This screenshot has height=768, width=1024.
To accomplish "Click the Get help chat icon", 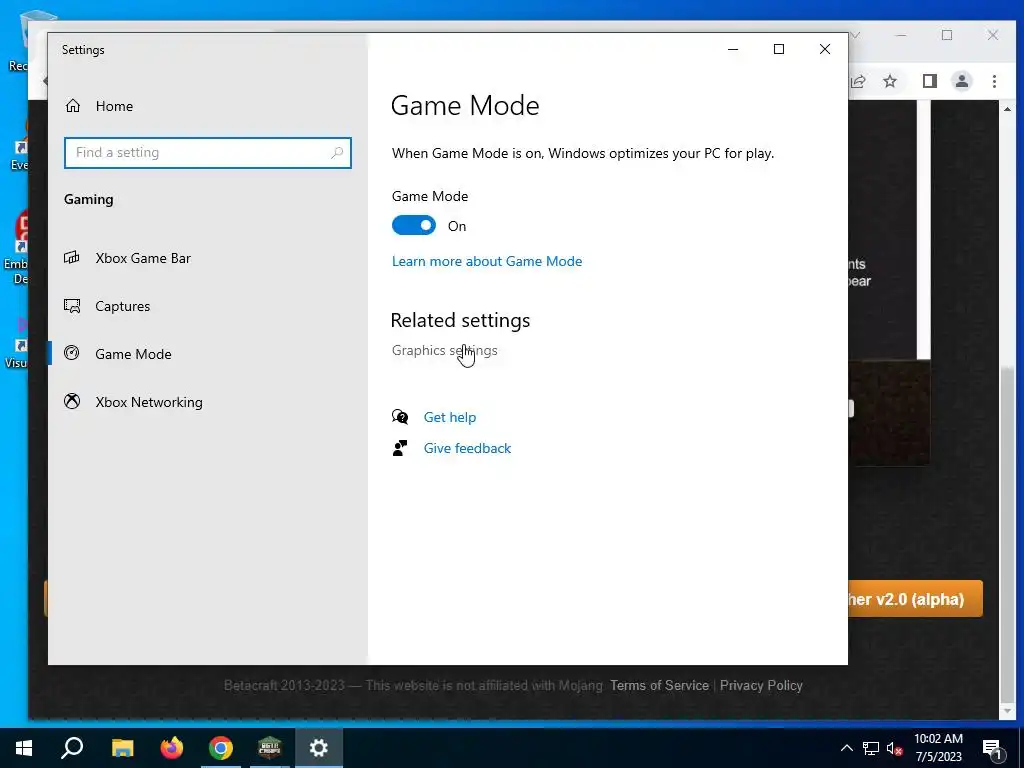I will 400,417.
